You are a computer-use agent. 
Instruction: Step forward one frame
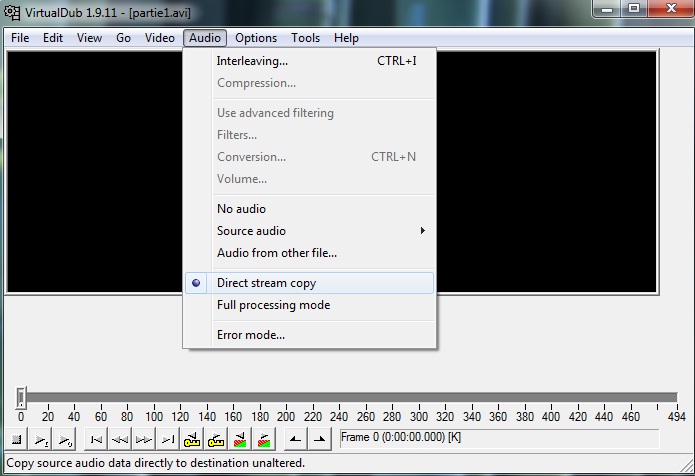pyautogui.click(x=144, y=439)
